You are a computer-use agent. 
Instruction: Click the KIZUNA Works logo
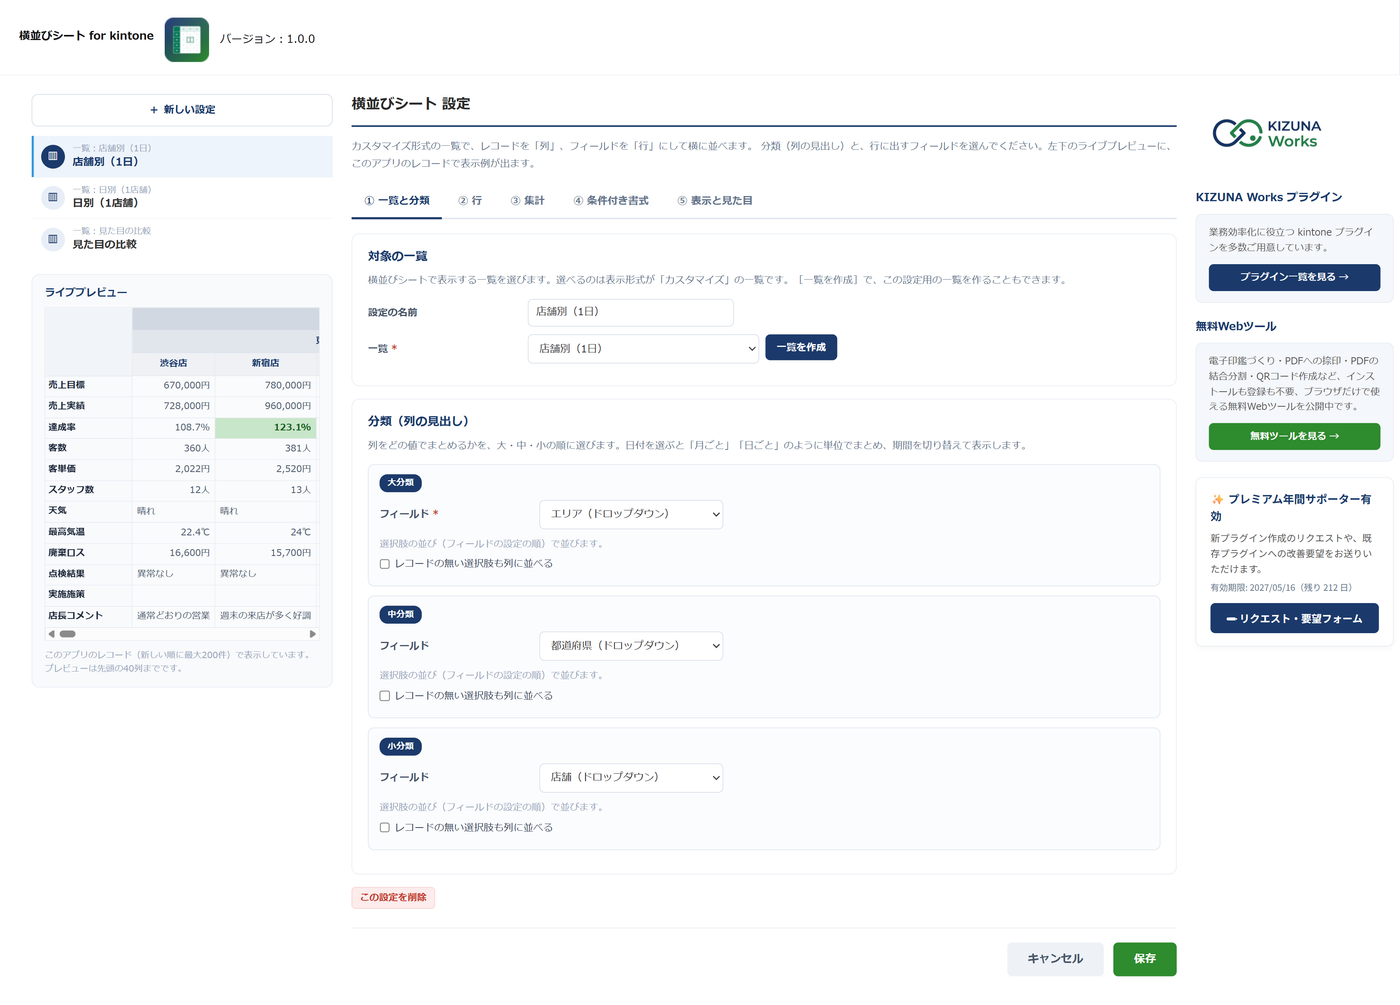pyautogui.click(x=1267, y=133)
